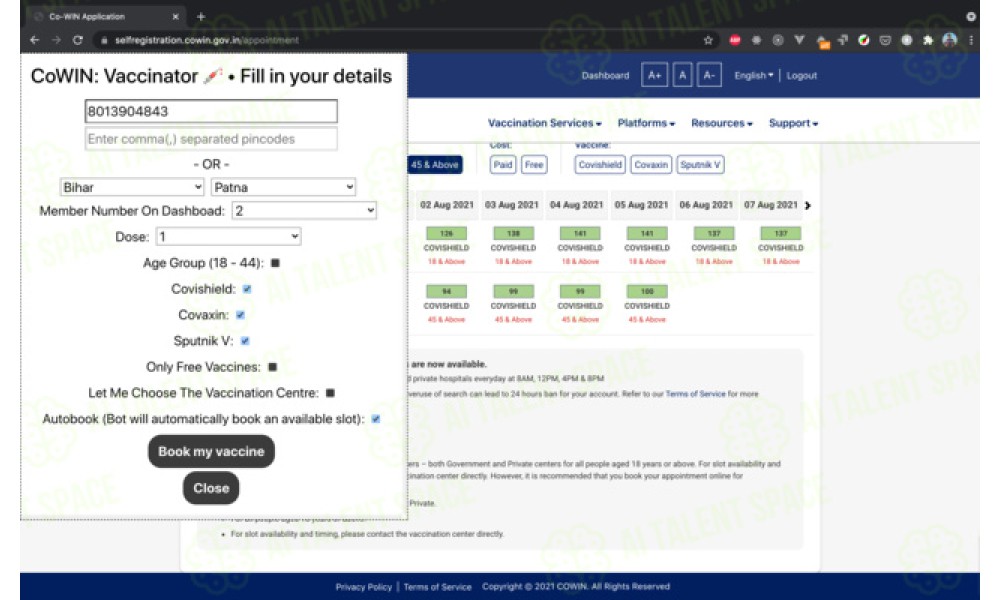Decrease font size with A- button
Image resolution: width=1000 pixels, height=600 pixels.
pos(709,75)
